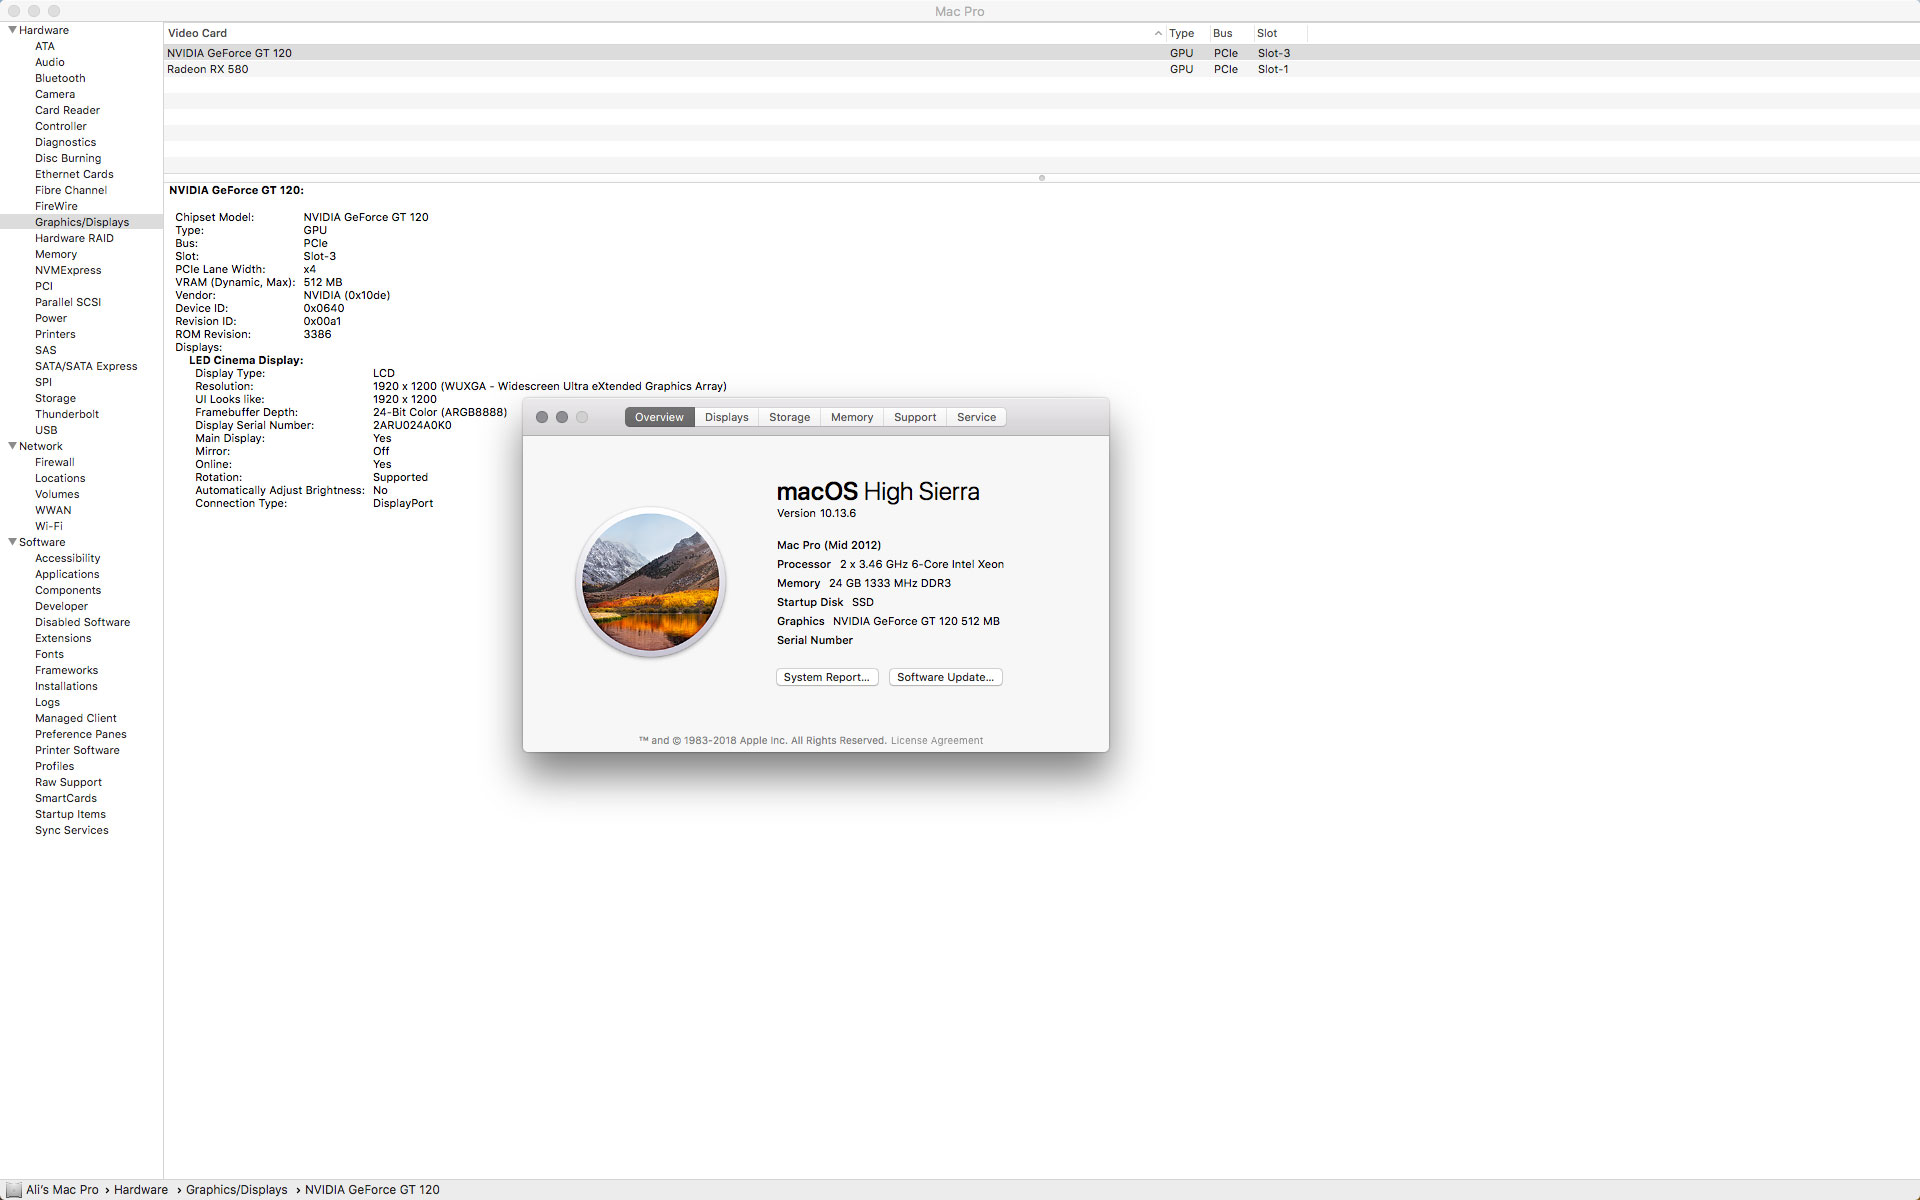Open the Support tab
The image size is (1920, 1200).
(x=914, y=417)
